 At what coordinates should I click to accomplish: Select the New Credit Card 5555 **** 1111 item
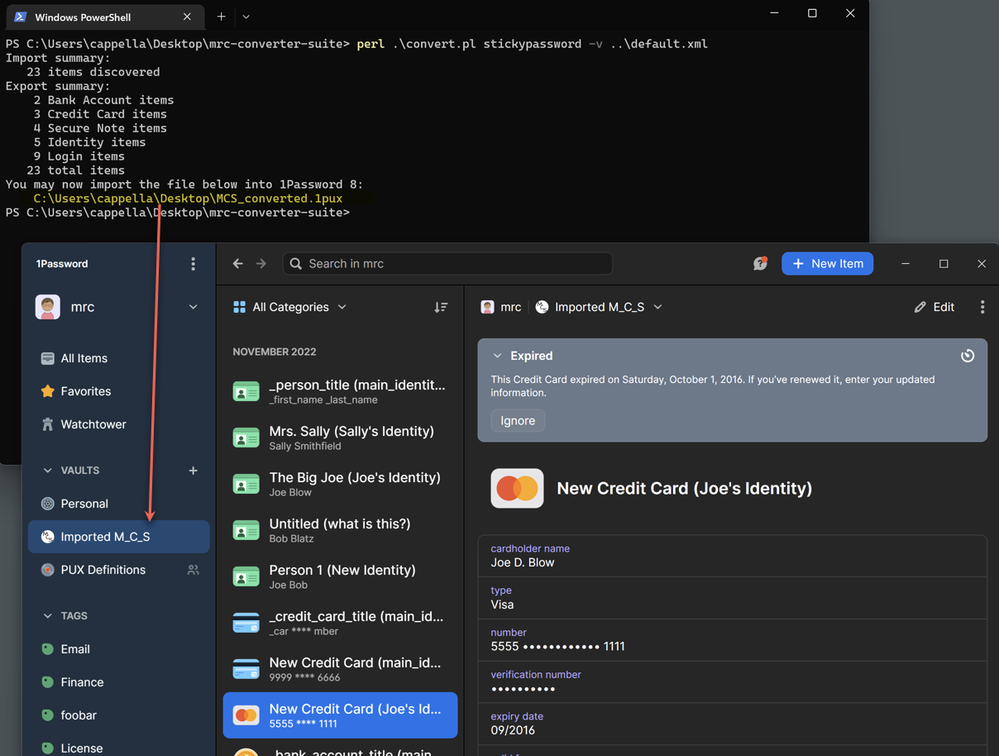[340, 715]
